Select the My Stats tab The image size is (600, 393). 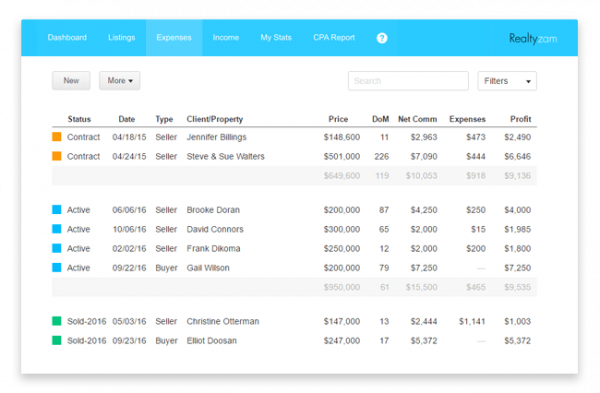coord(276,38)
